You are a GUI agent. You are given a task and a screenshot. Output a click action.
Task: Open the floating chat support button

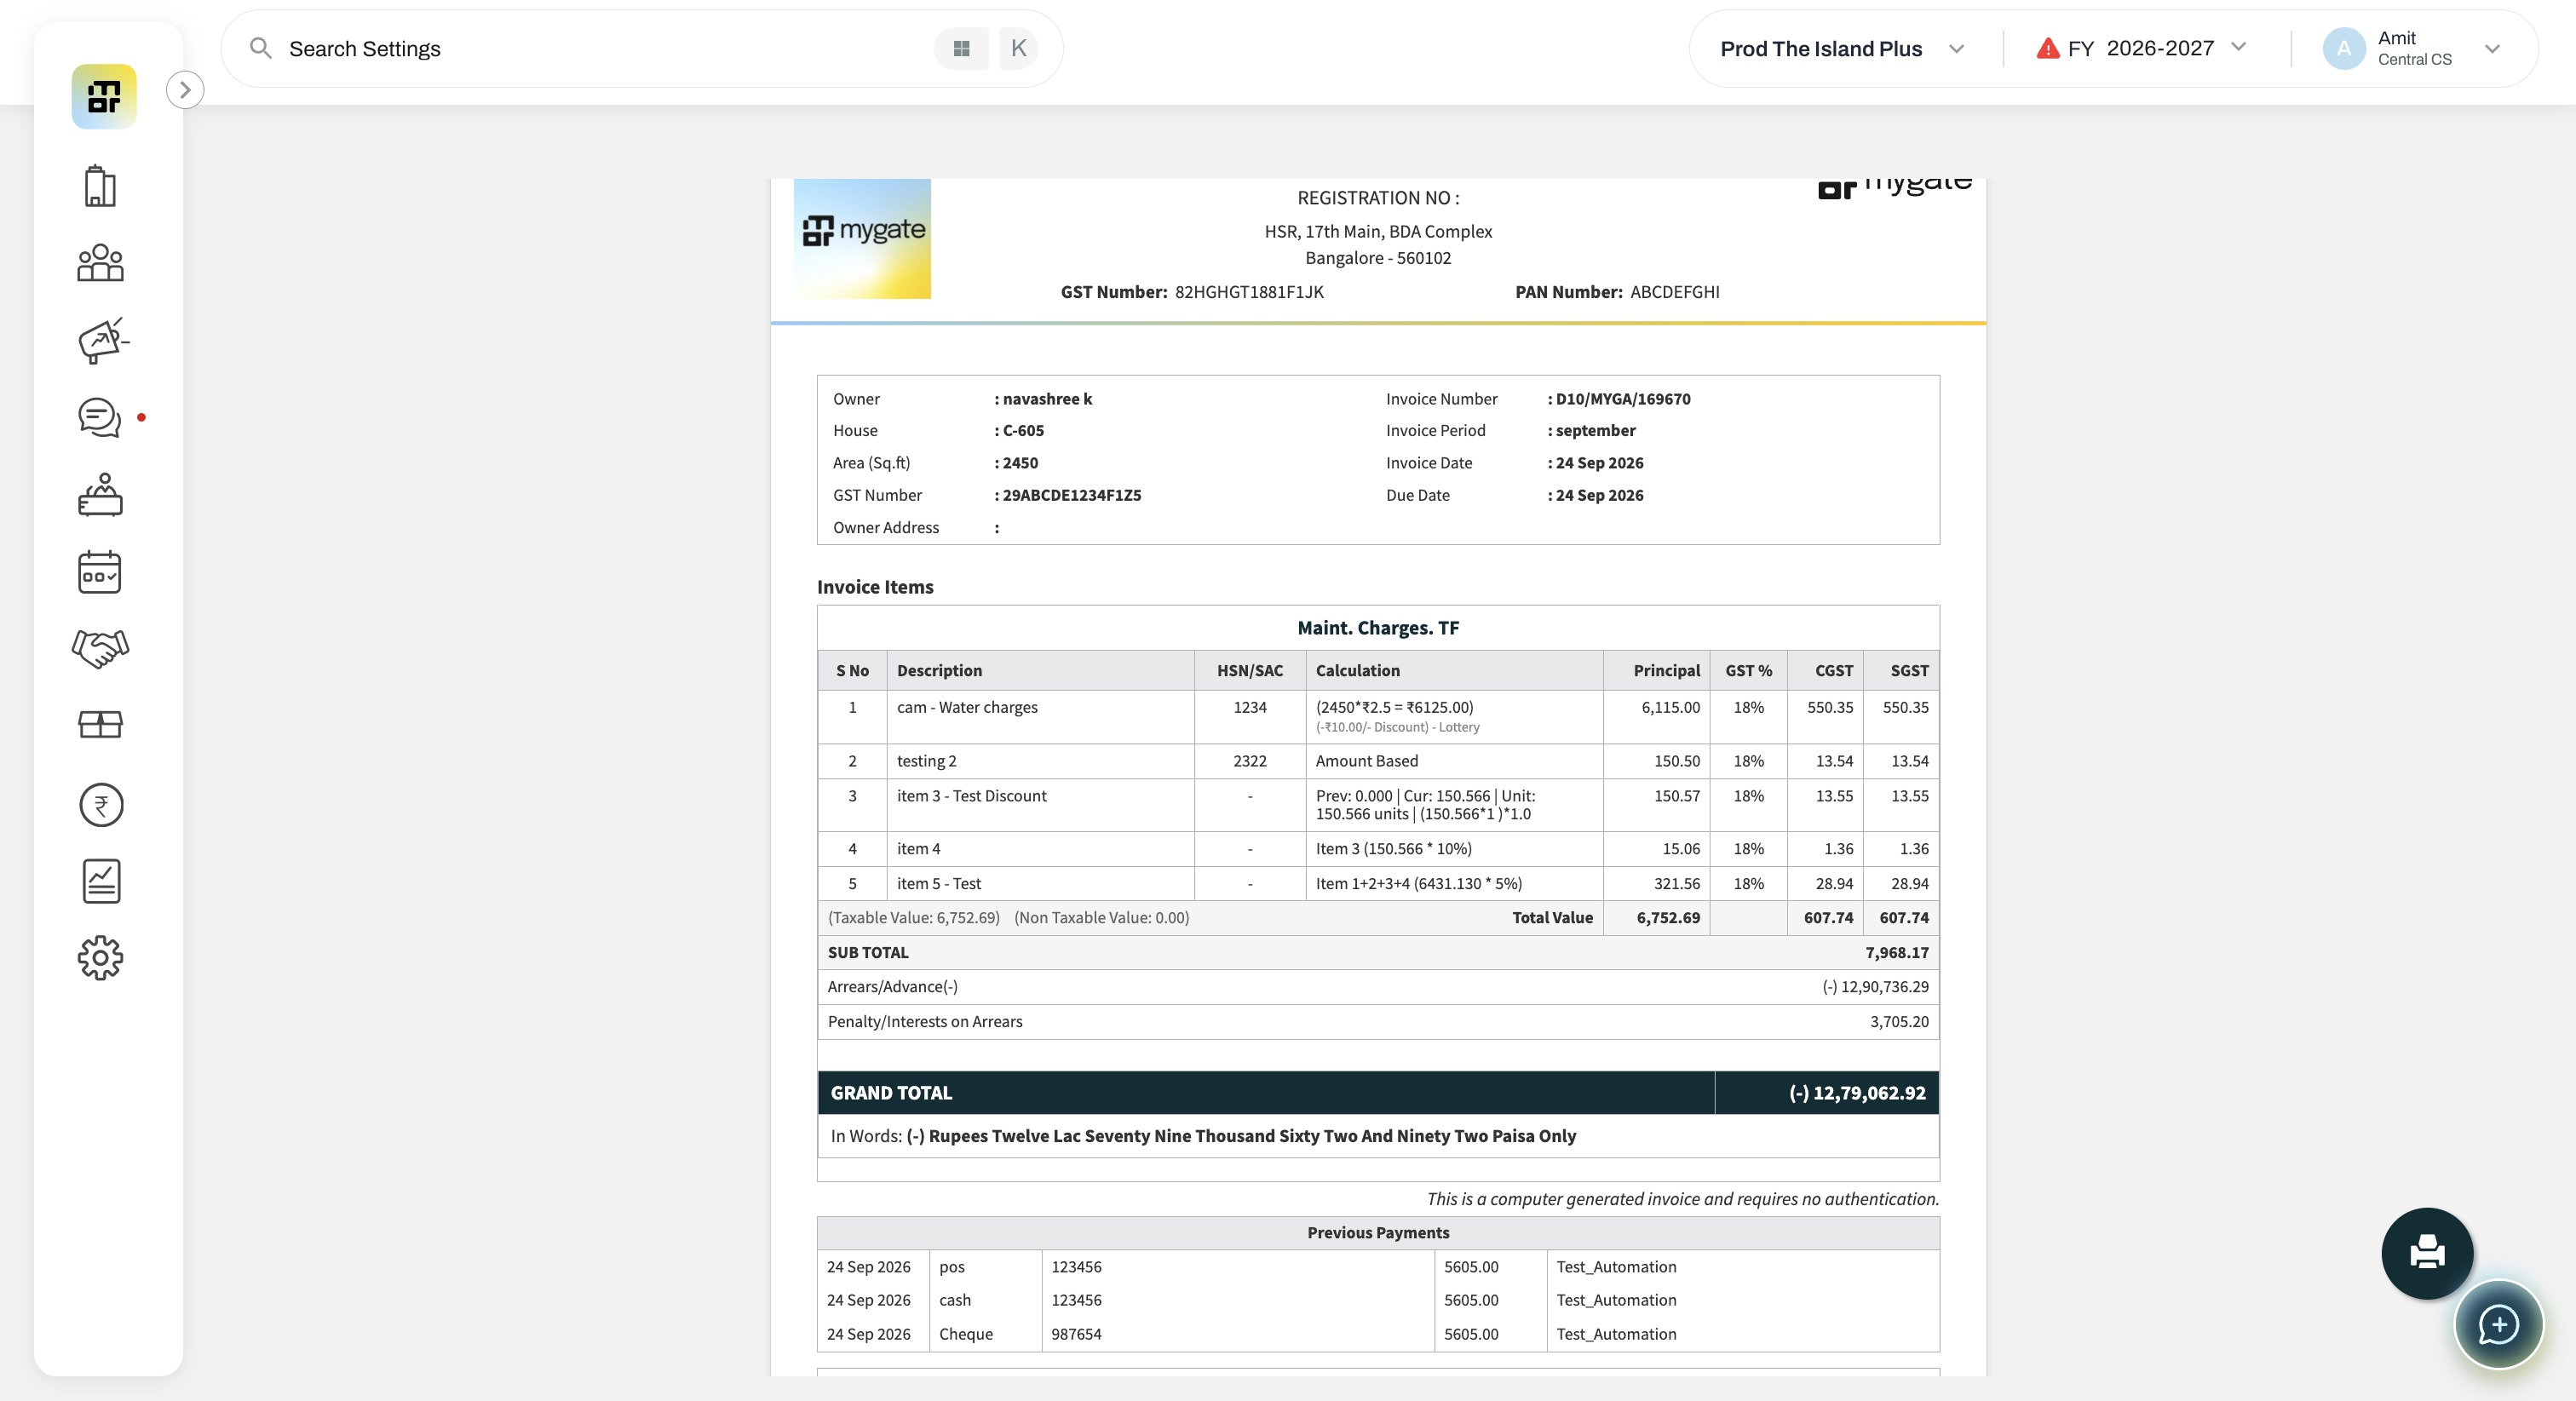coord(2498,1325)
